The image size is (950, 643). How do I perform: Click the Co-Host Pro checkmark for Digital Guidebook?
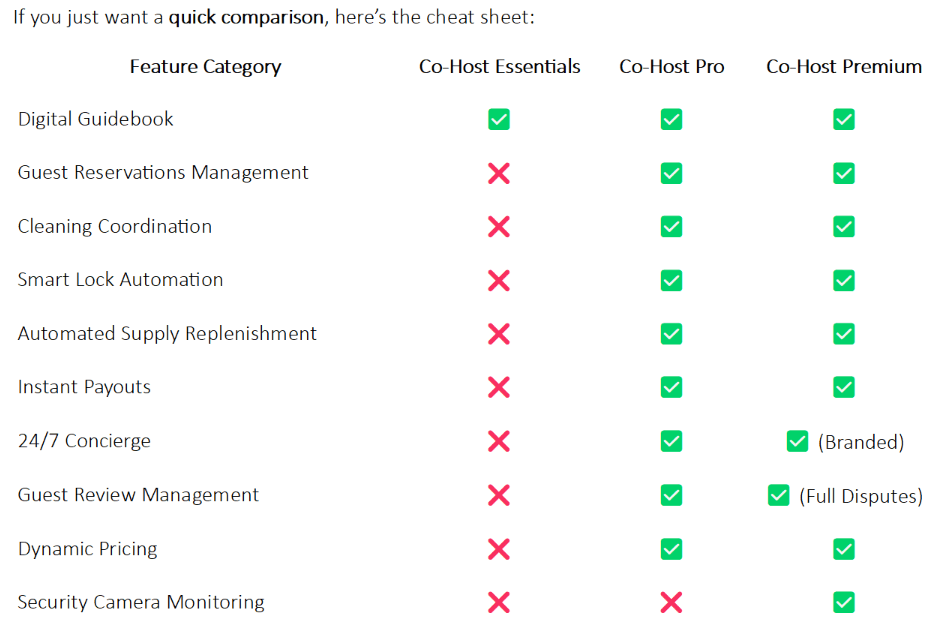click(x=672, y=120)
